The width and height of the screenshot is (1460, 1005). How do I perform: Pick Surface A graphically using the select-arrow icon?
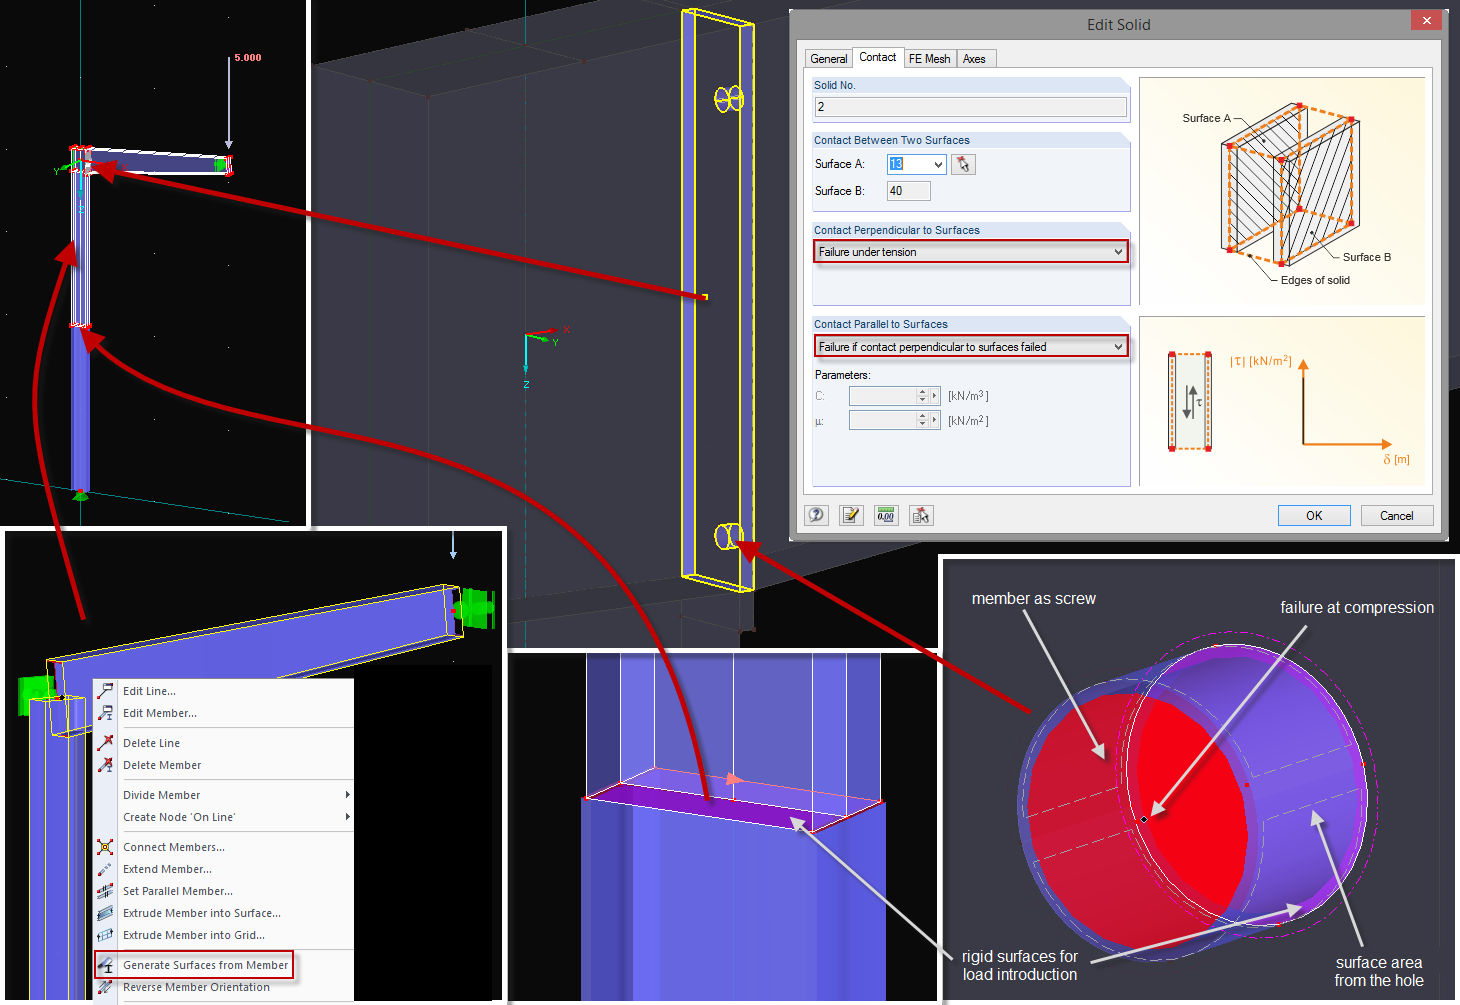962,164
